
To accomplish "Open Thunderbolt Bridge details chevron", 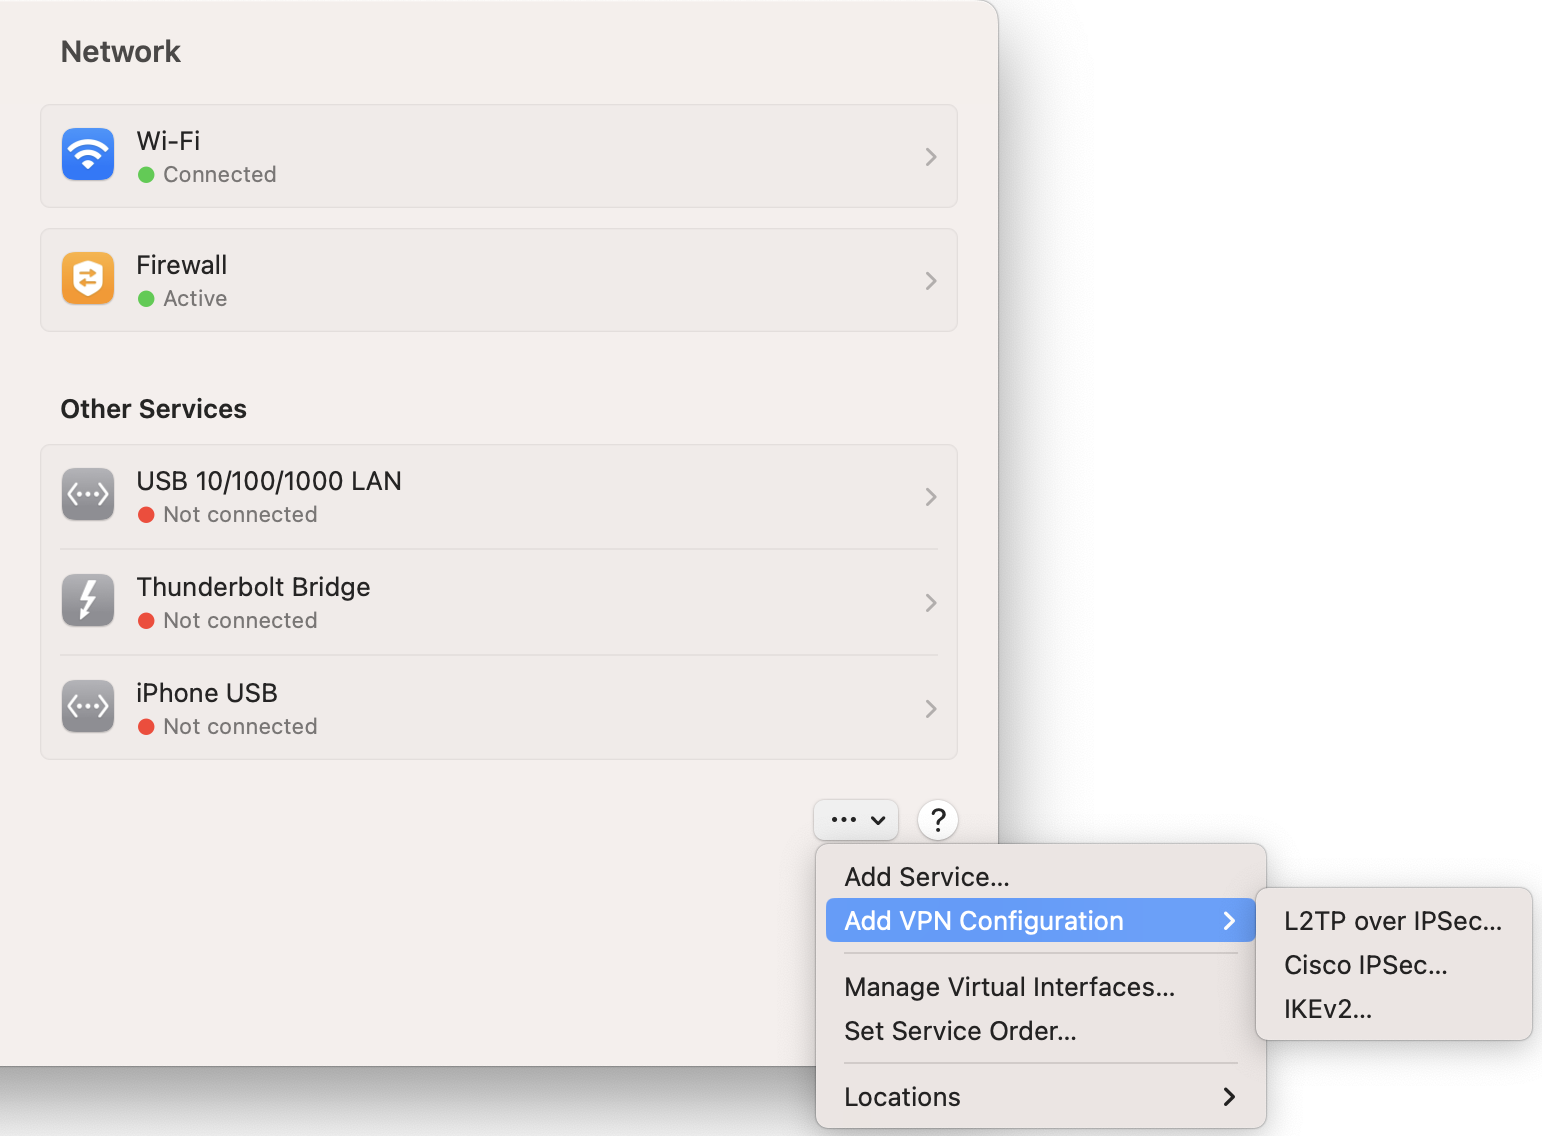I will [x=931, y=603].
